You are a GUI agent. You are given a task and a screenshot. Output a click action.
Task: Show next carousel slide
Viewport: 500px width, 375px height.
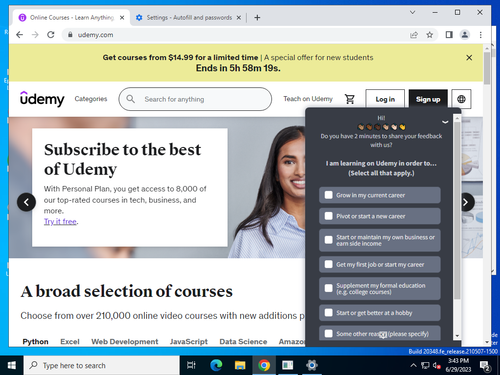click(465, 202)
